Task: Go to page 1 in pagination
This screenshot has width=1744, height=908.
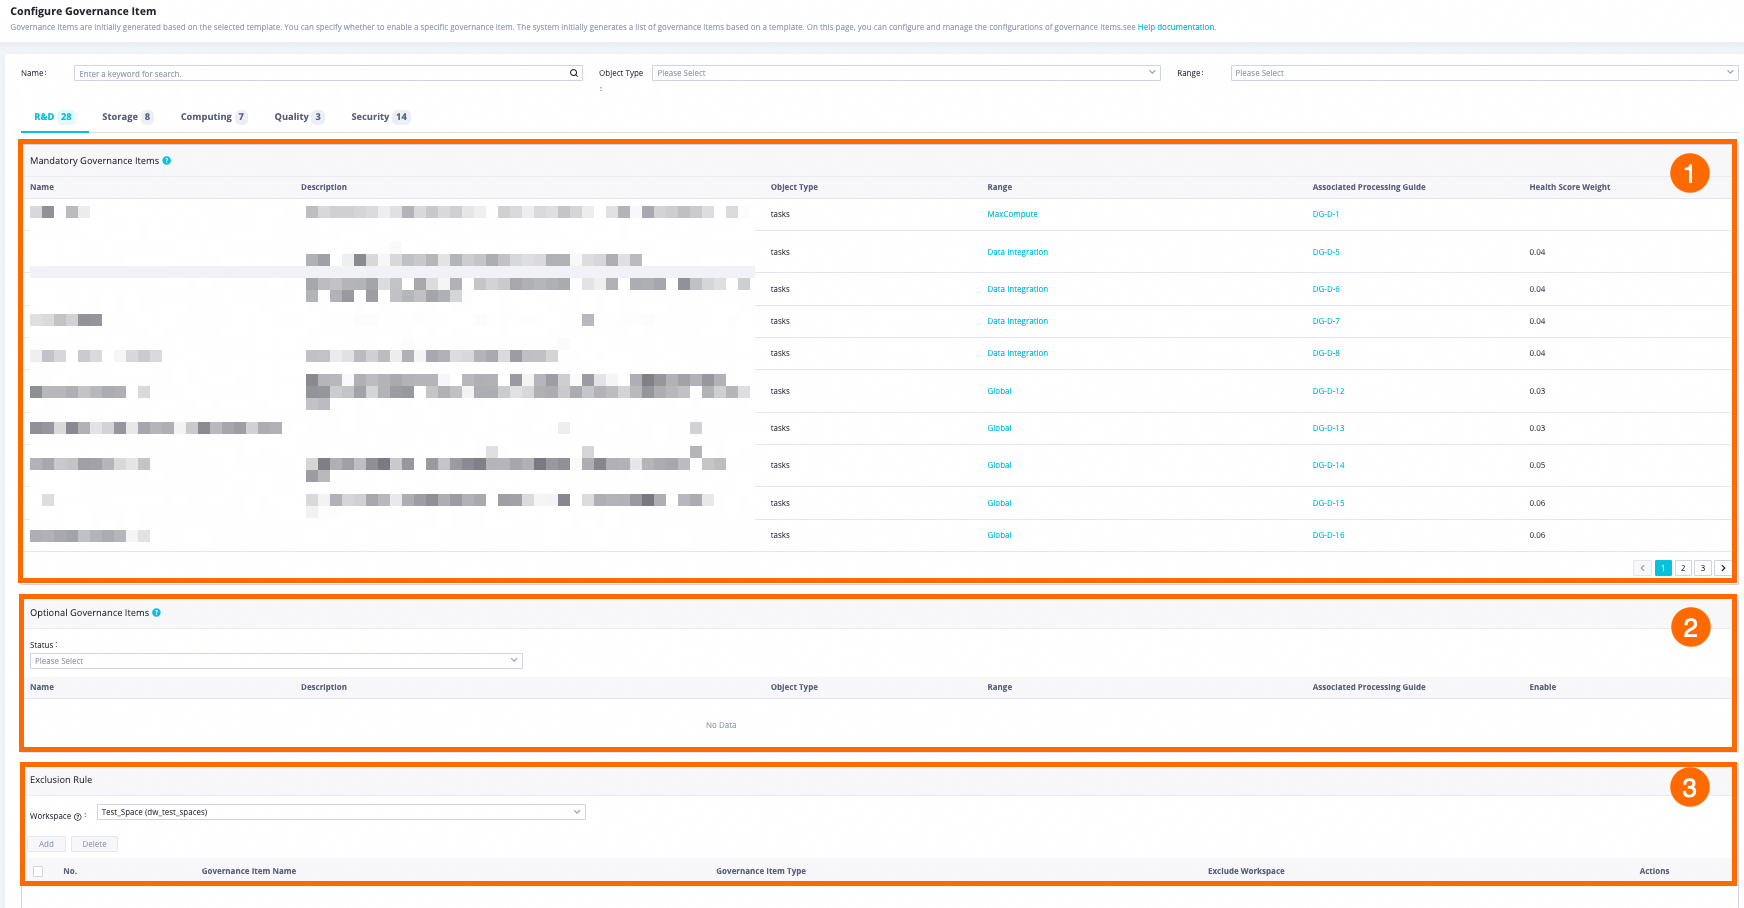Action: 1663,568
